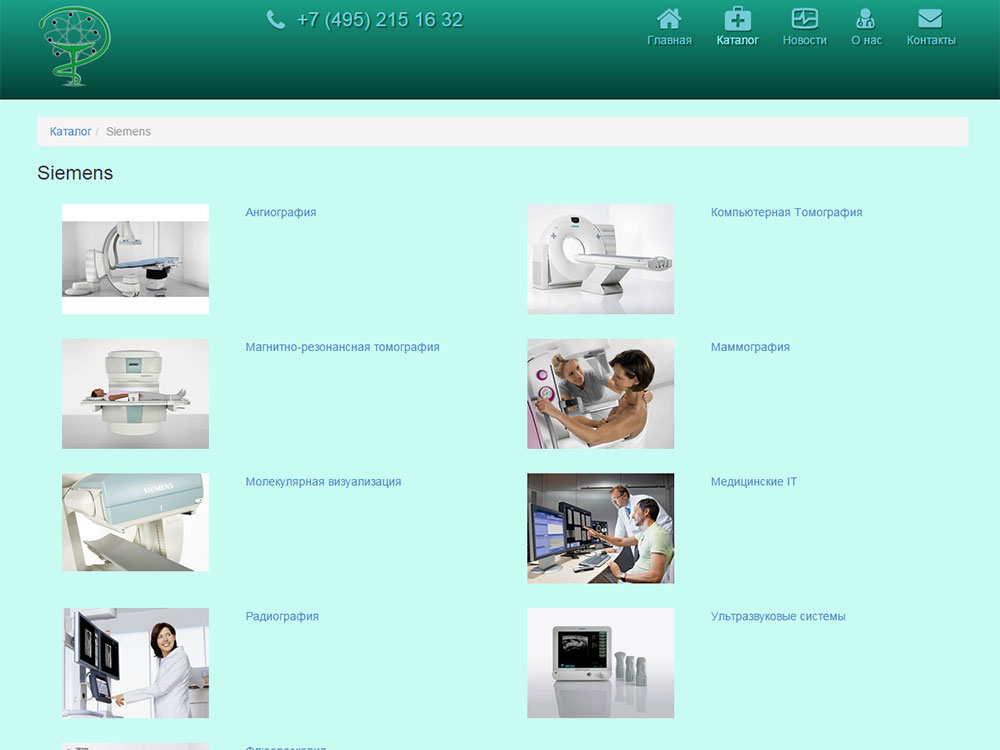Select Магнитно-резонансная томография link

342,347
